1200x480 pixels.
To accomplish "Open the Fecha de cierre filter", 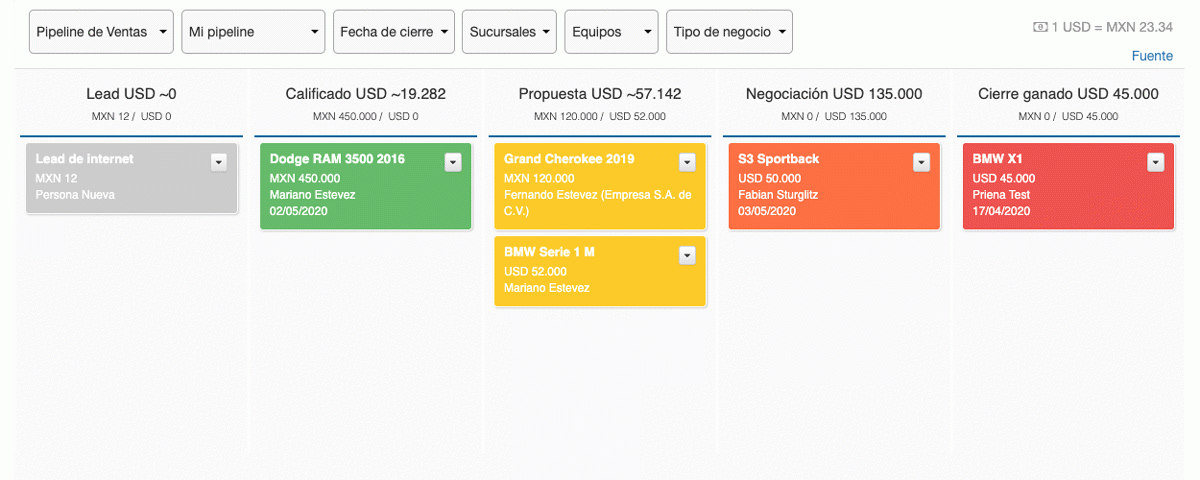I will [x=394, y=32].
